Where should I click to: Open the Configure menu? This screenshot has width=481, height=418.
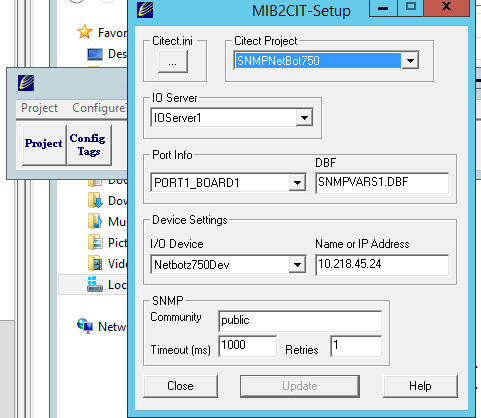[99, 108]
